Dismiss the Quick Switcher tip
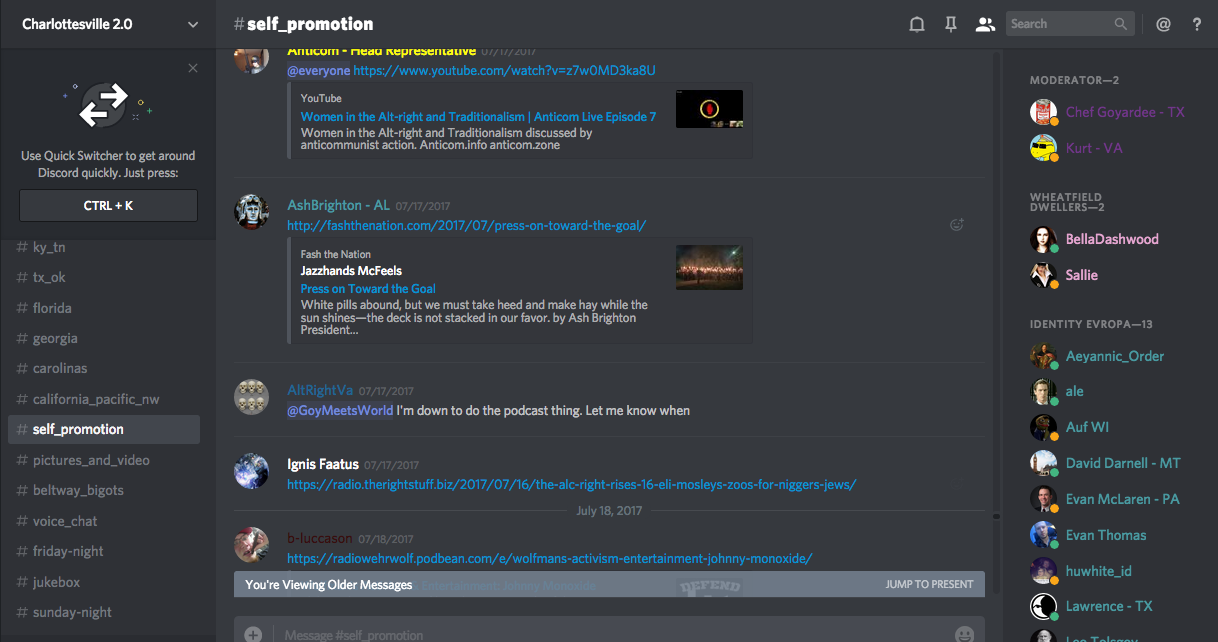The width and height of the screenshot is (1218, 642). 193,68
